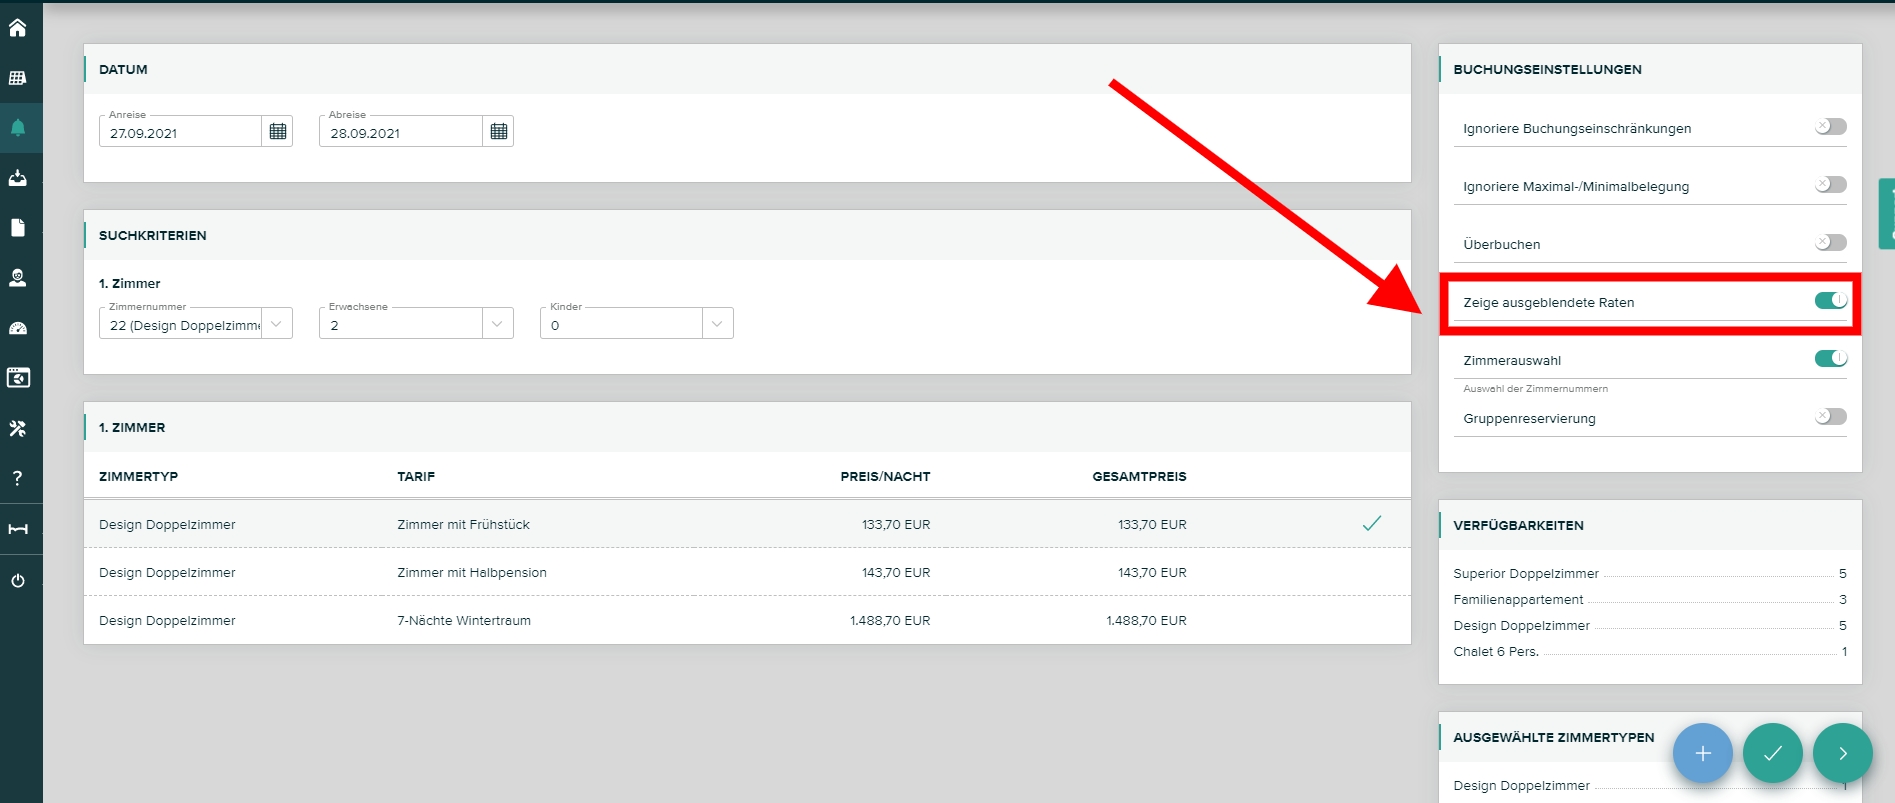Expand the Zimmernummer dropdown
This screenshot has height=803, width=1895.
point(277,324)
